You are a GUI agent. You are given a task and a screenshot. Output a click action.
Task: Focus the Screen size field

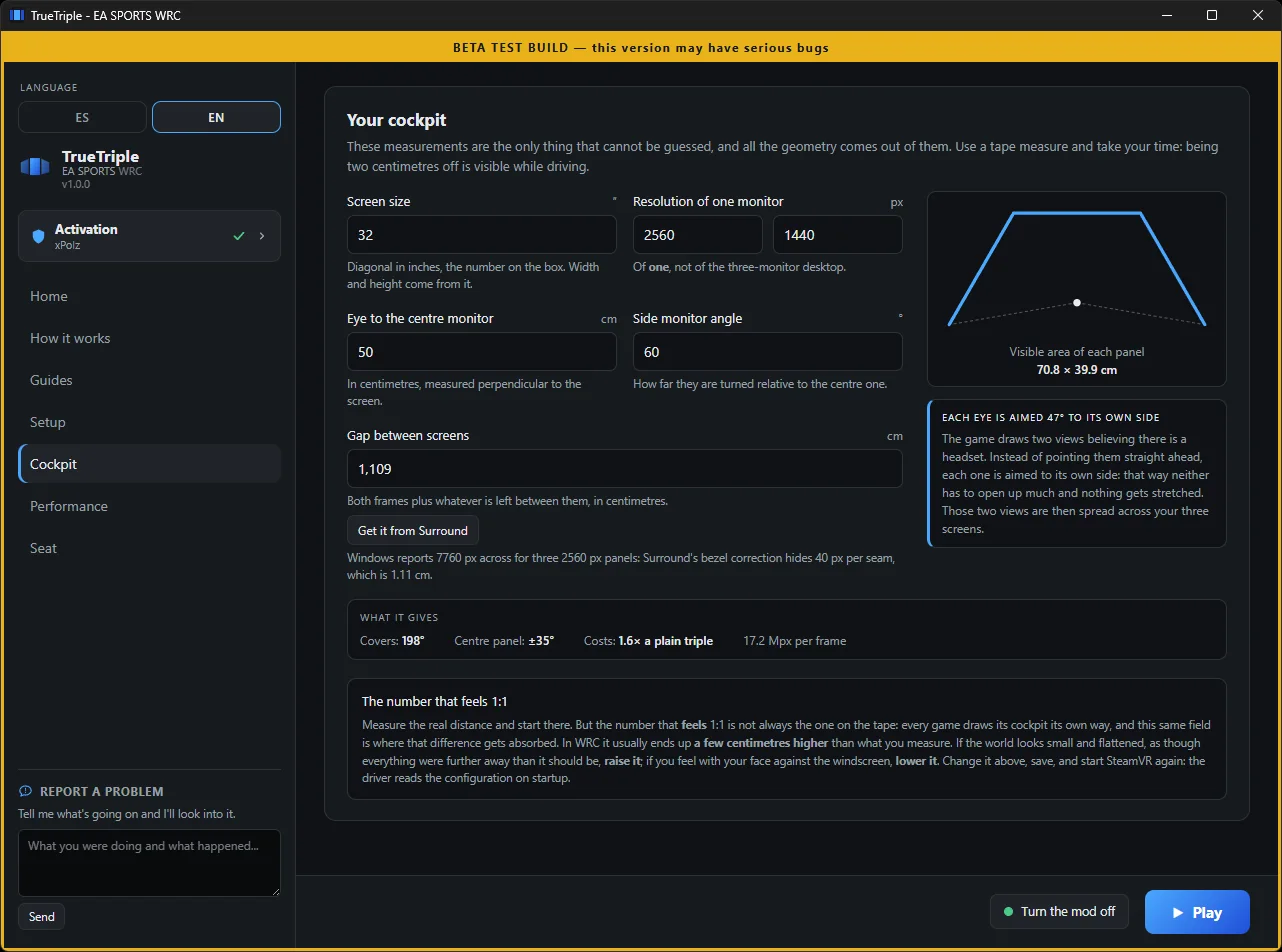pyautogui.click(x=482, y=235)
